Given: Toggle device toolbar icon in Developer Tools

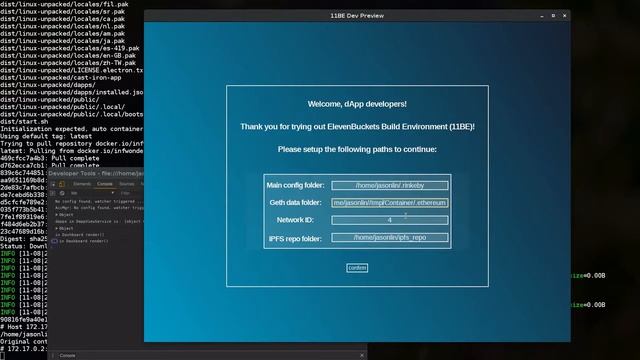Looking at the screenshot, I should [62, 184].
